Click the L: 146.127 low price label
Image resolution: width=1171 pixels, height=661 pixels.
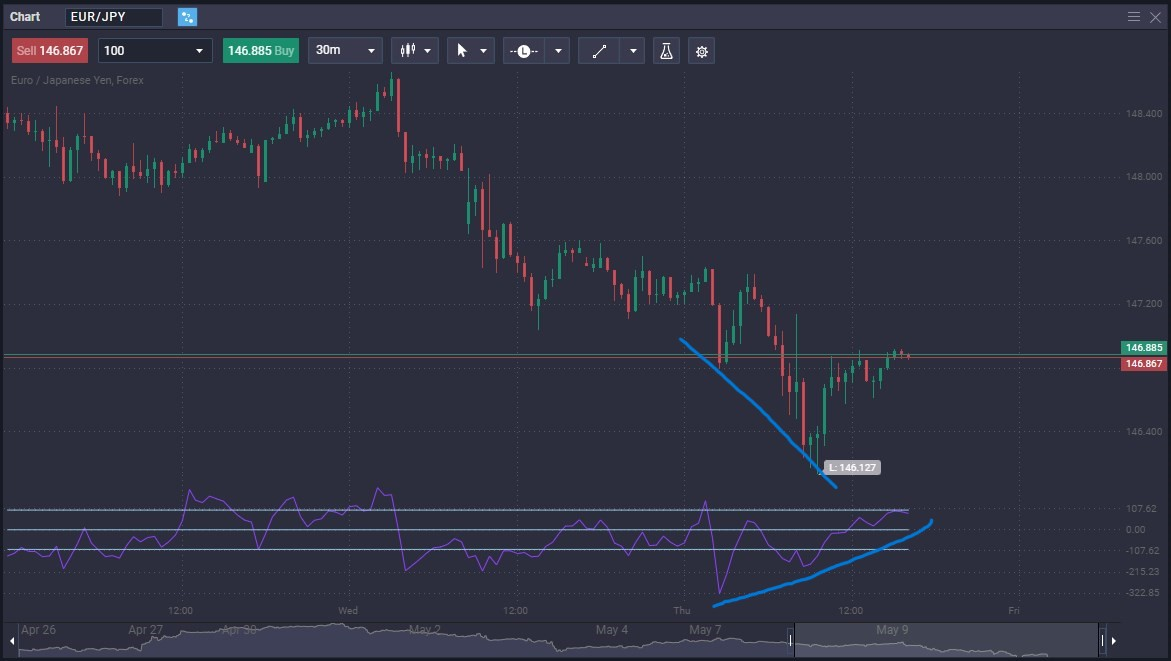pyautogui.click(x=852, y=467)
